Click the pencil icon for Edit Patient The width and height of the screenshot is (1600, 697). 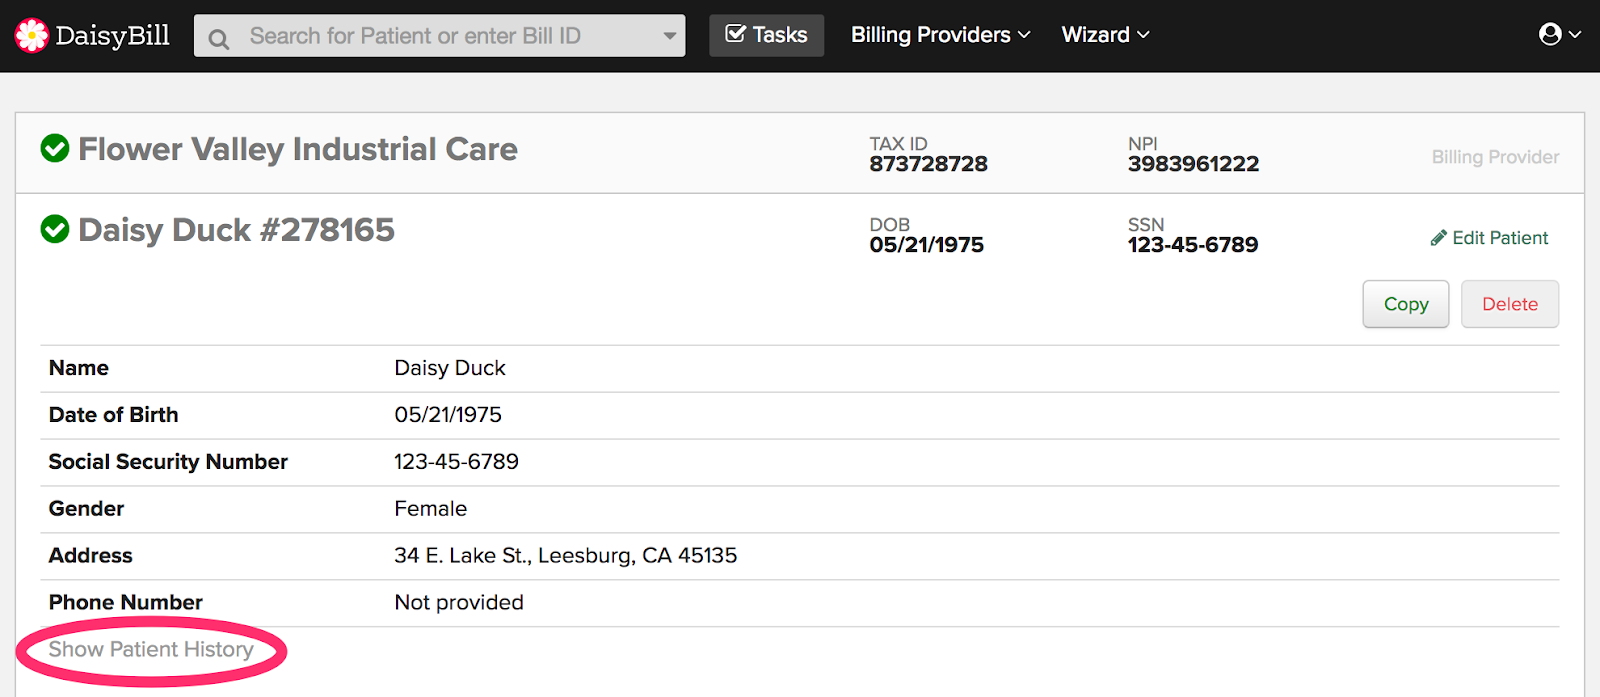(1438, 238)
